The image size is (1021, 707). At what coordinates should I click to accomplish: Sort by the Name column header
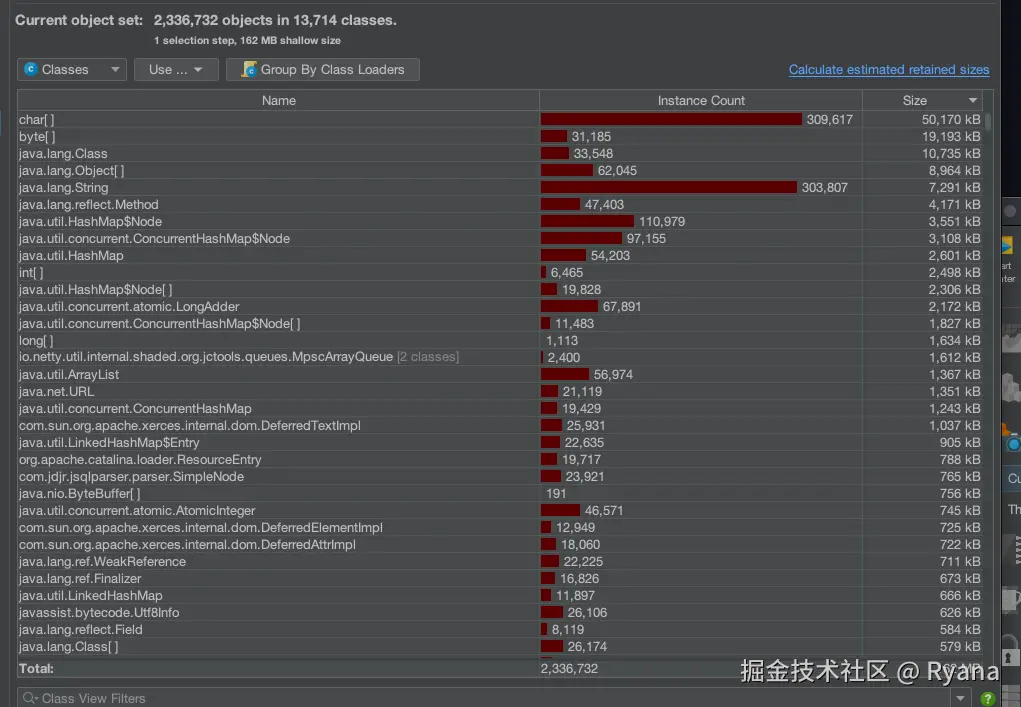(278, 101)
